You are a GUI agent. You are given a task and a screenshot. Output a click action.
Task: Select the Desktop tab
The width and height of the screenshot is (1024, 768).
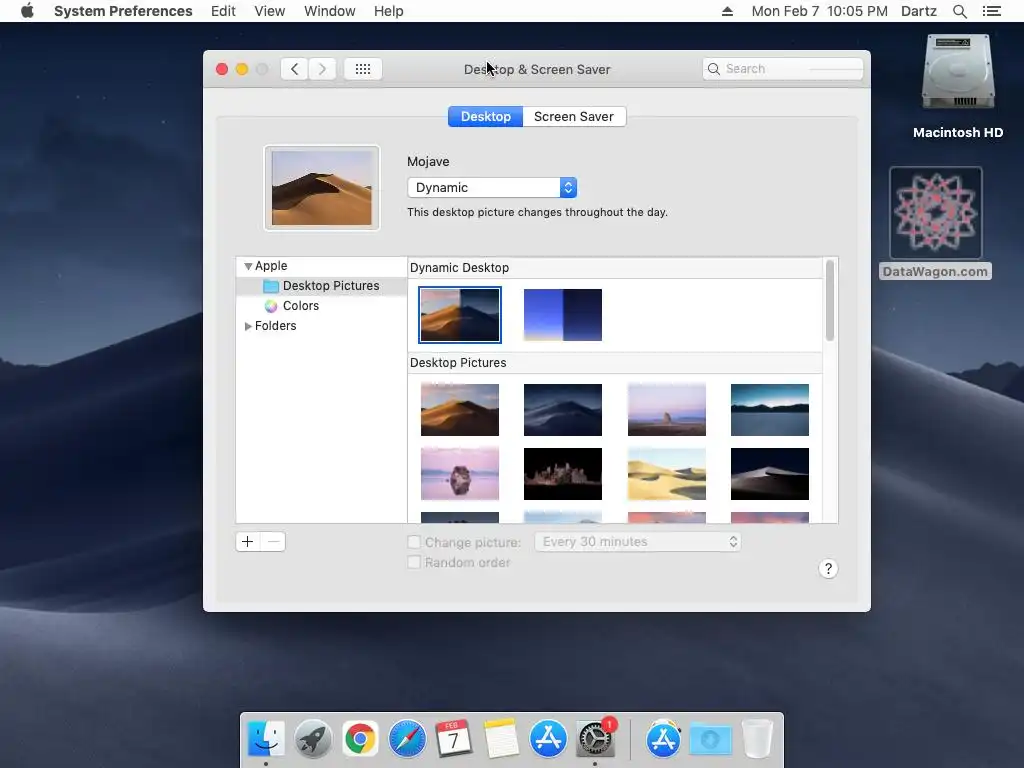point(485,116)
